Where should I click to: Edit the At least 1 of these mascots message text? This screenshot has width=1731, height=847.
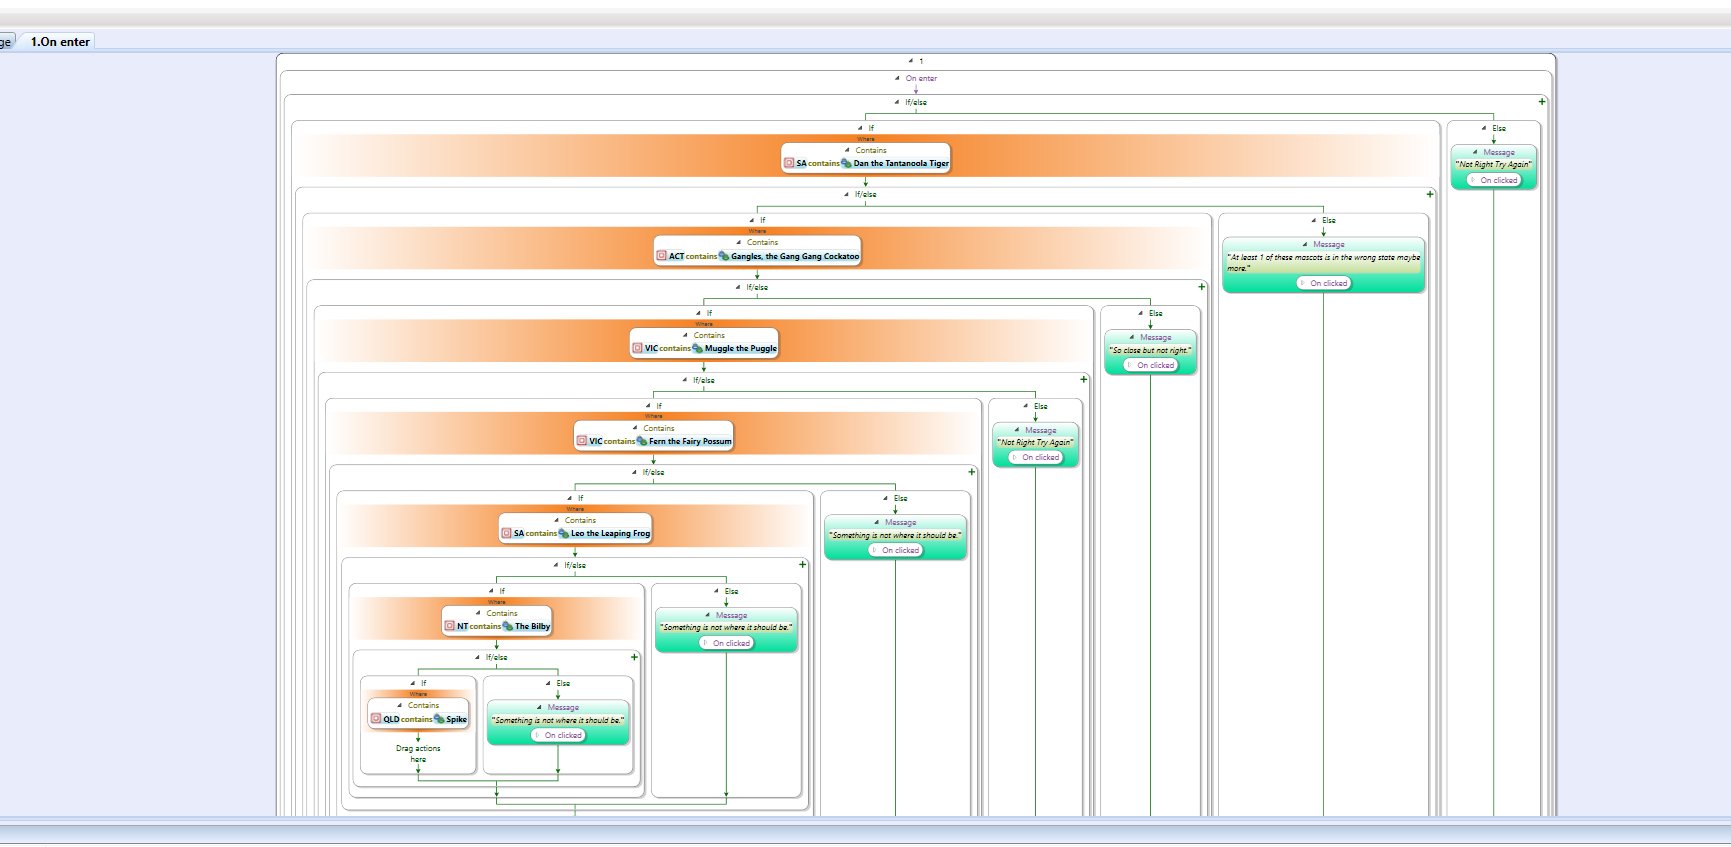[x=1324, y=263]
